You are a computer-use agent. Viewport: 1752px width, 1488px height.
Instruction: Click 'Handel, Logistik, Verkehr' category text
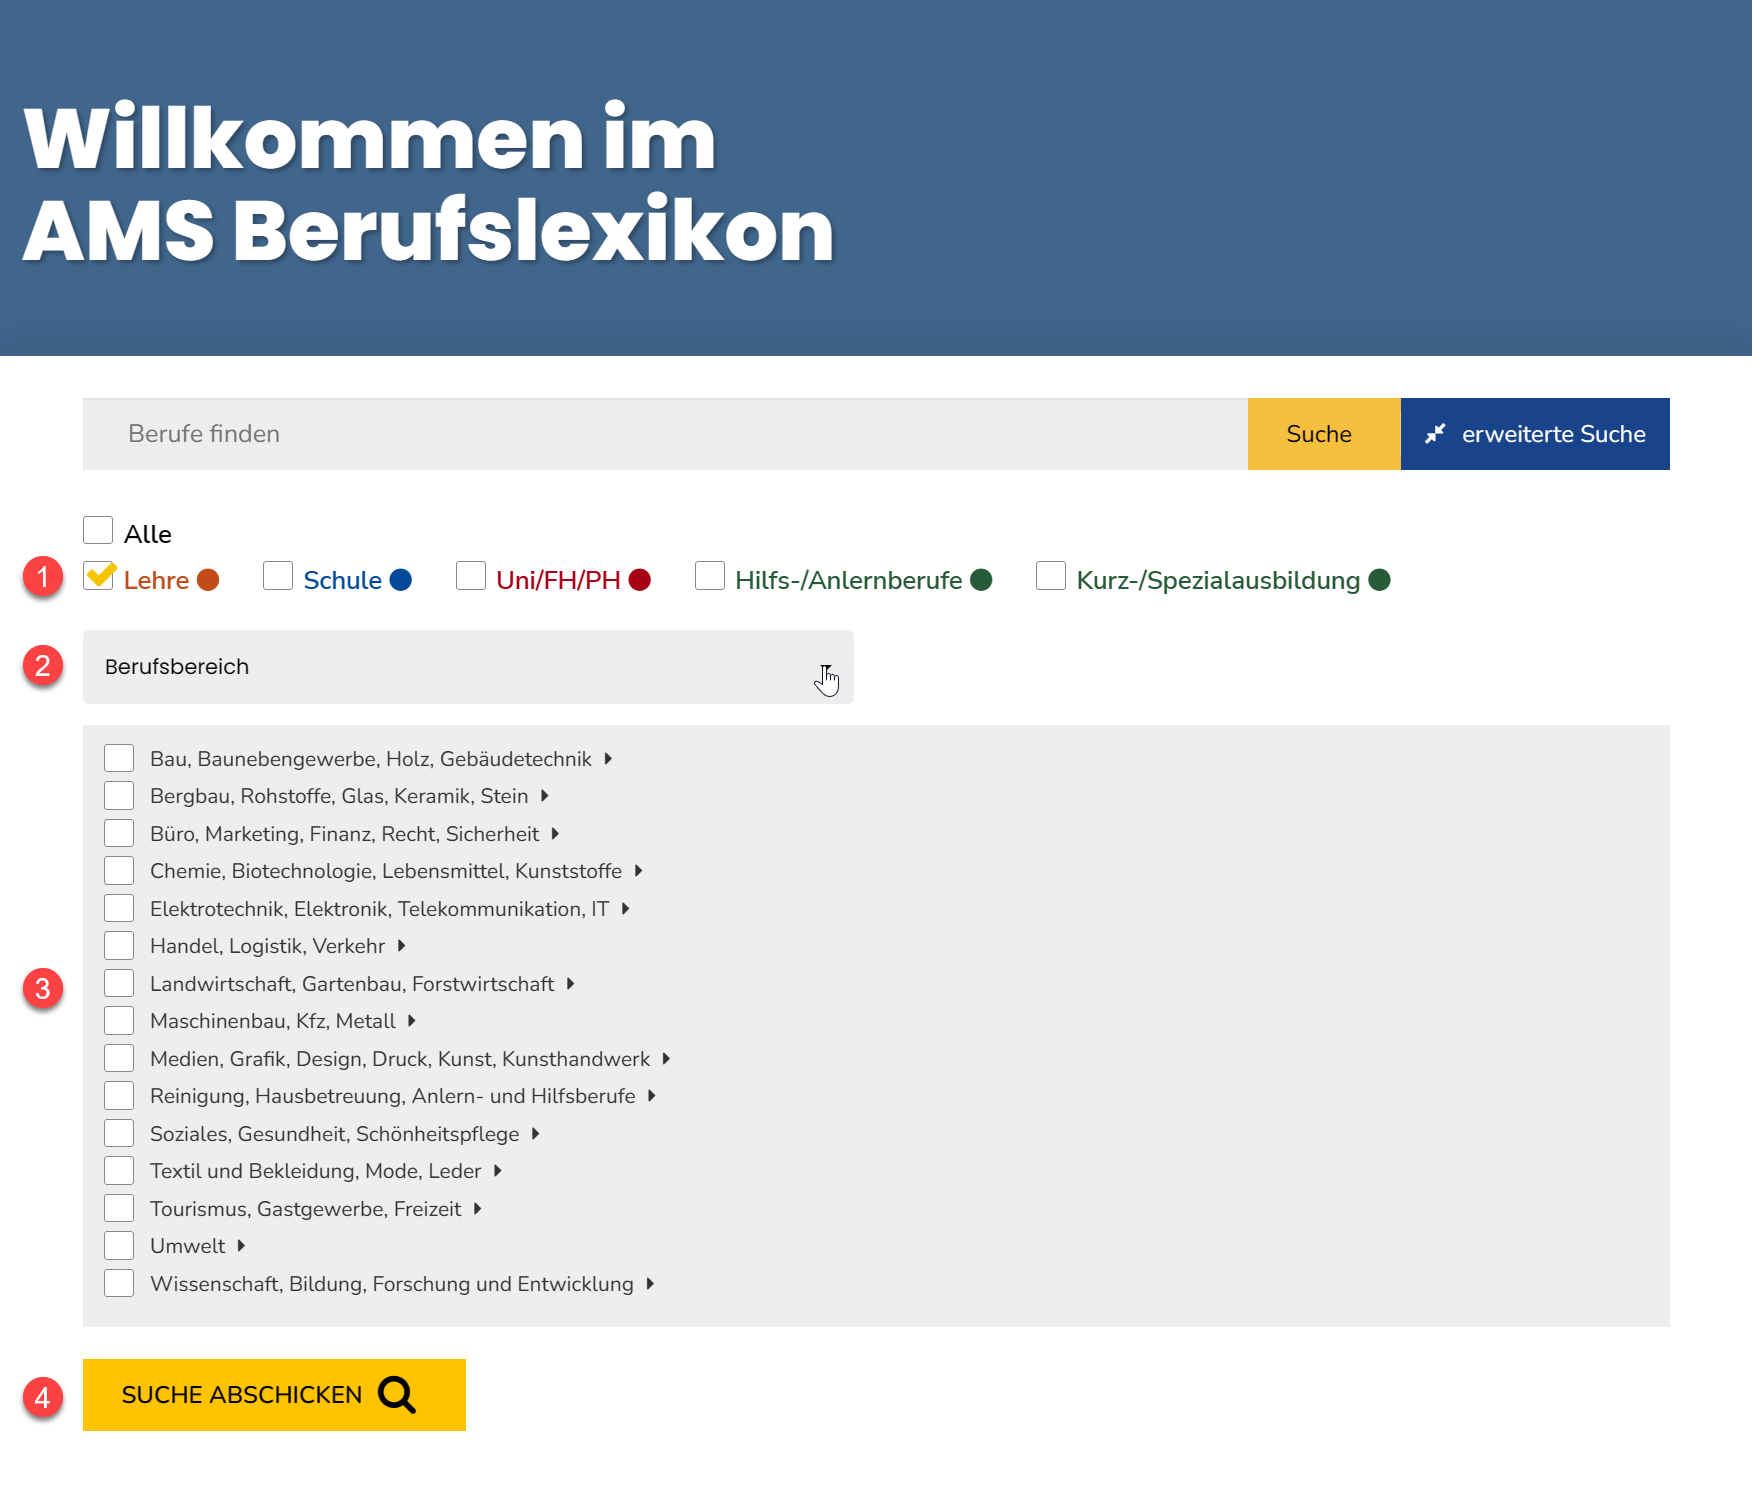(267, 946)
